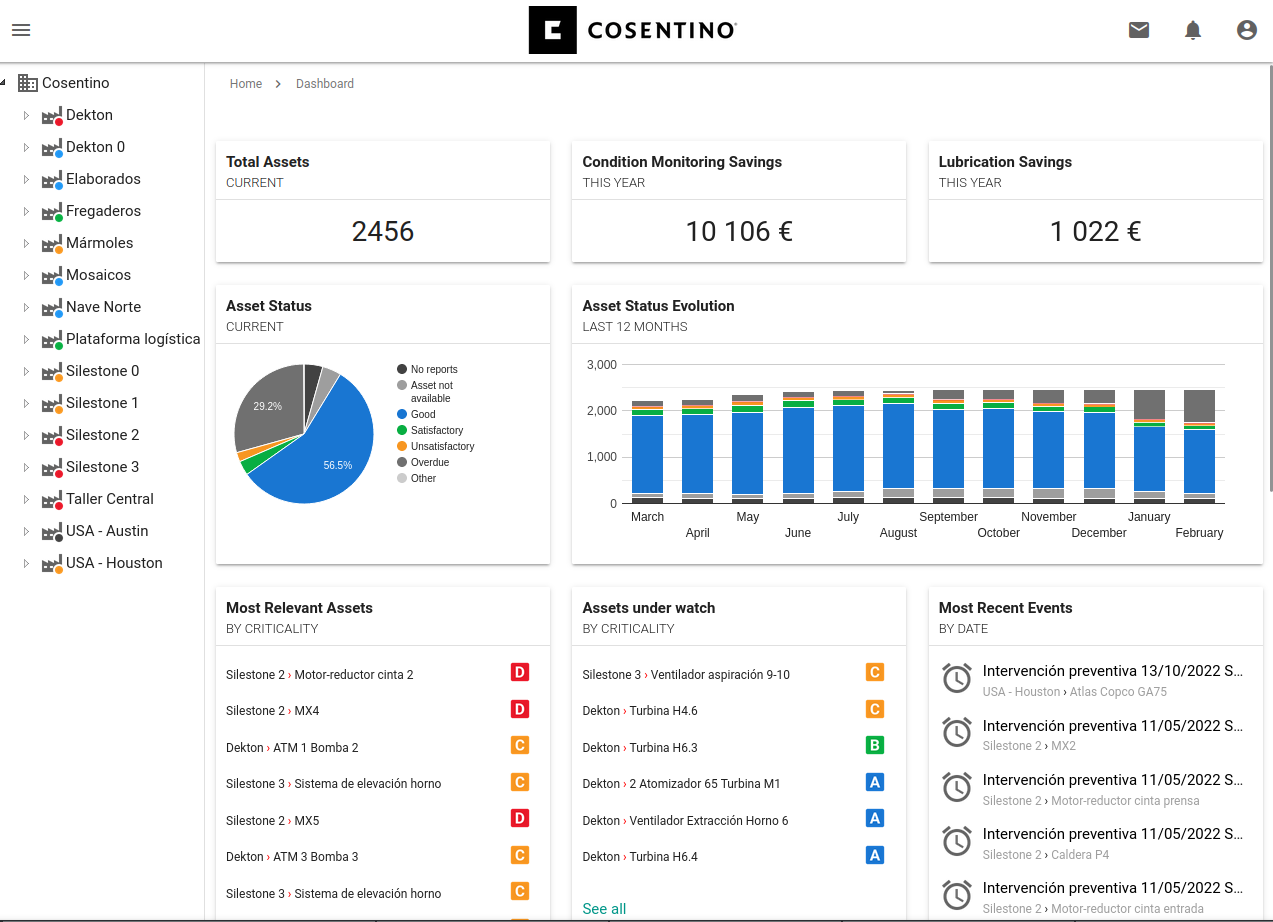
Task: Click the Nave Norte factory icon
Action: [52, 308]
